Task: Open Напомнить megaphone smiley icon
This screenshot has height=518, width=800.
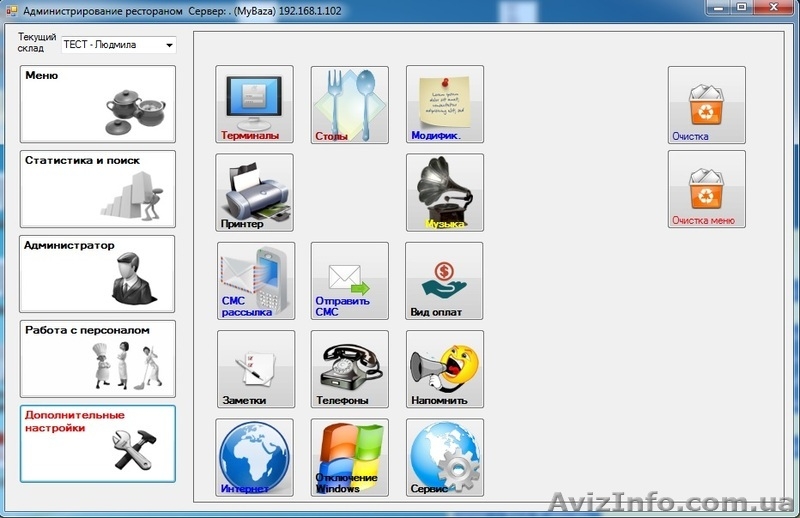Action: [444, 368]
